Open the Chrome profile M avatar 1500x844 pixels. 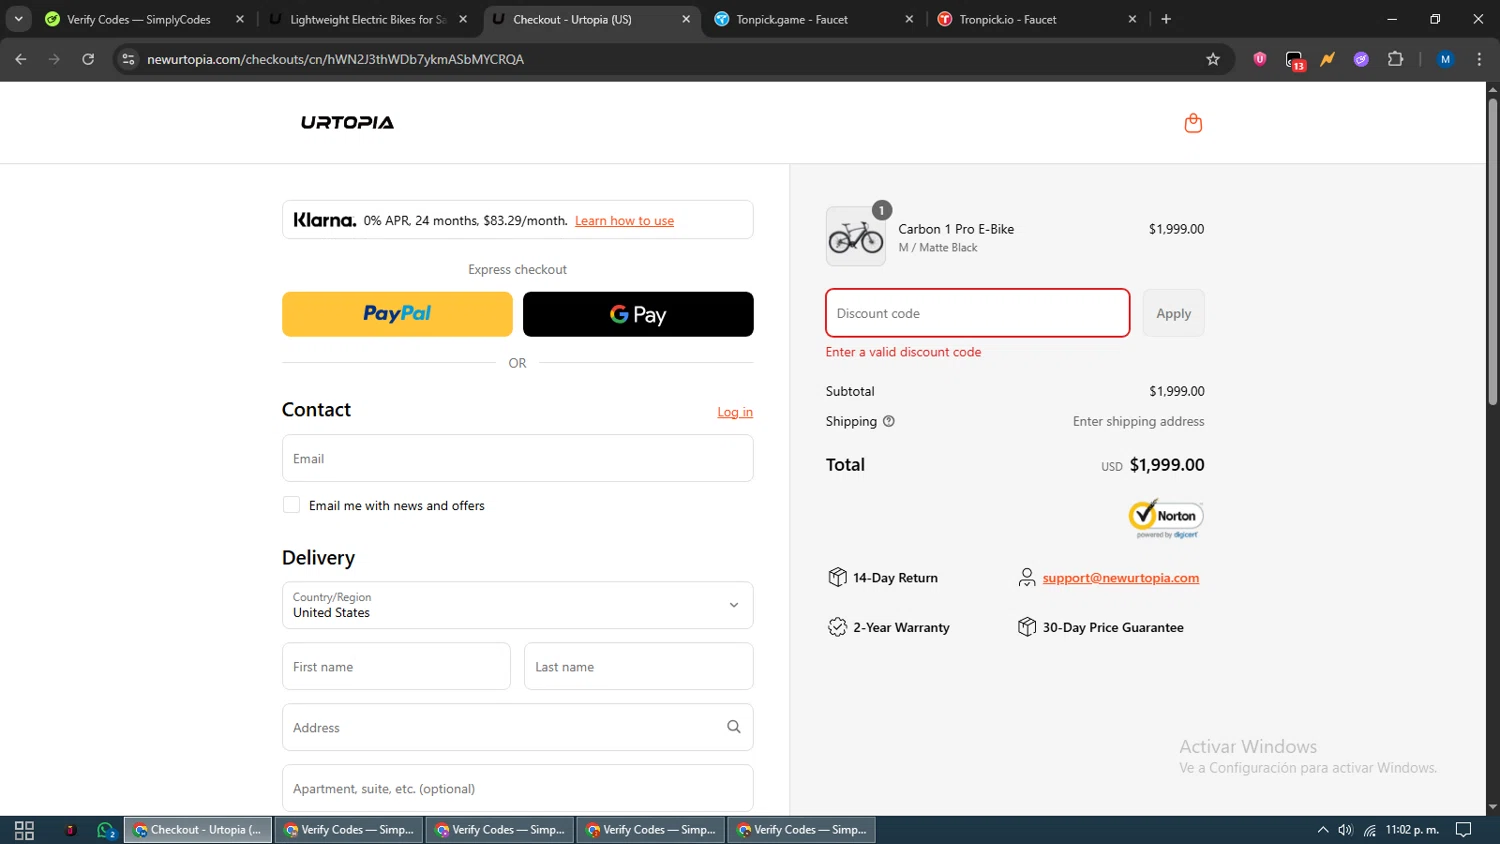coord(1445,59)
